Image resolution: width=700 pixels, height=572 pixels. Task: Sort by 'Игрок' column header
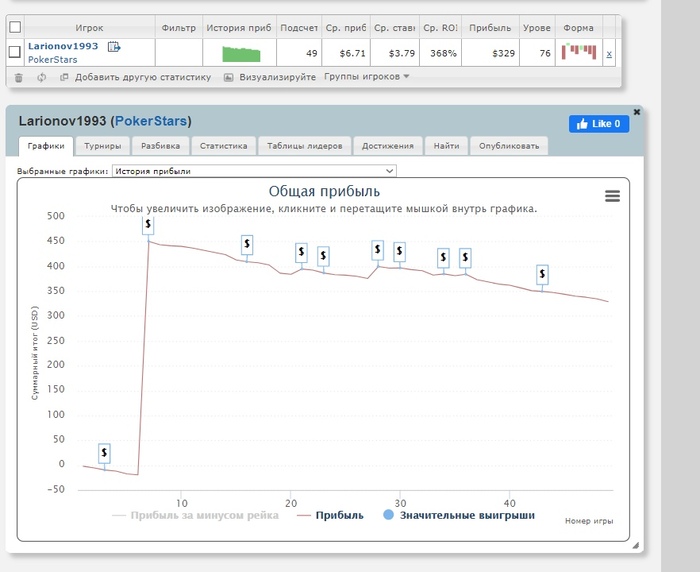tap(89, 28)
